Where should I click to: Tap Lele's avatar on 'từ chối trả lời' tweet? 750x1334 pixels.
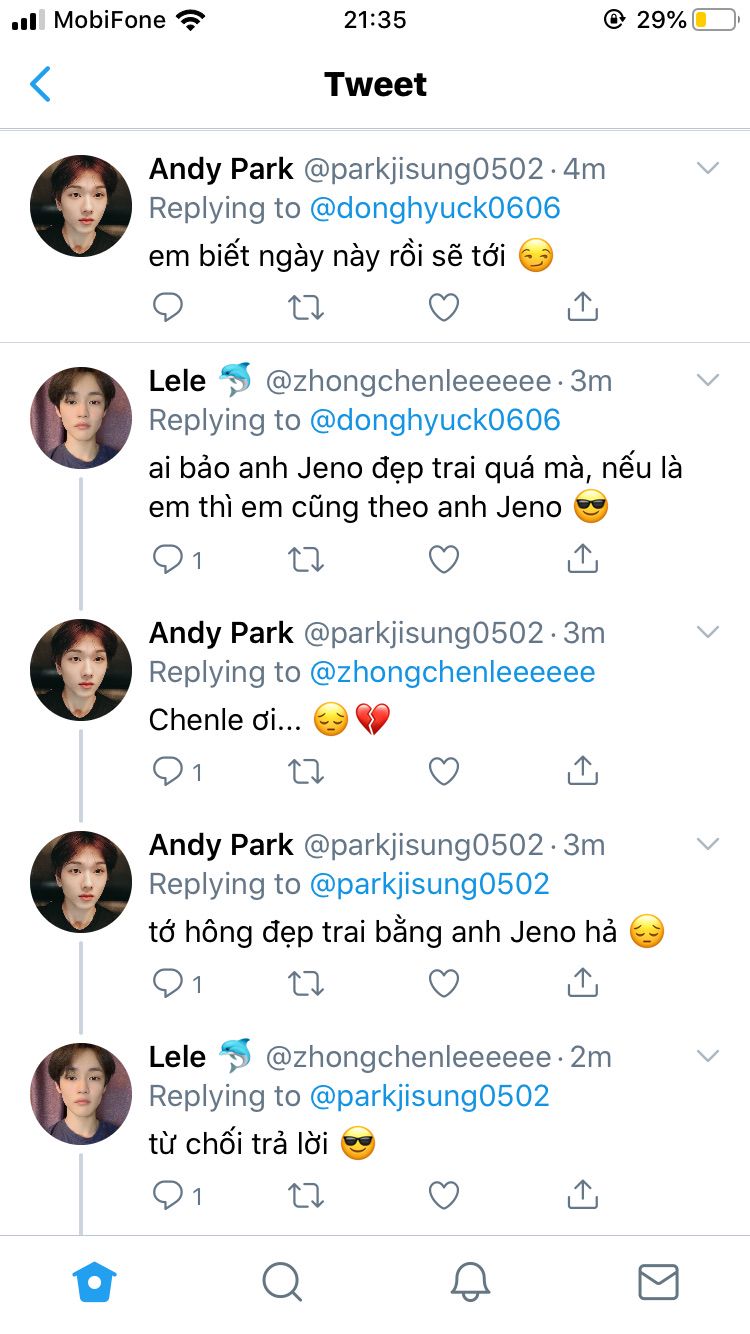point(81,1094)
